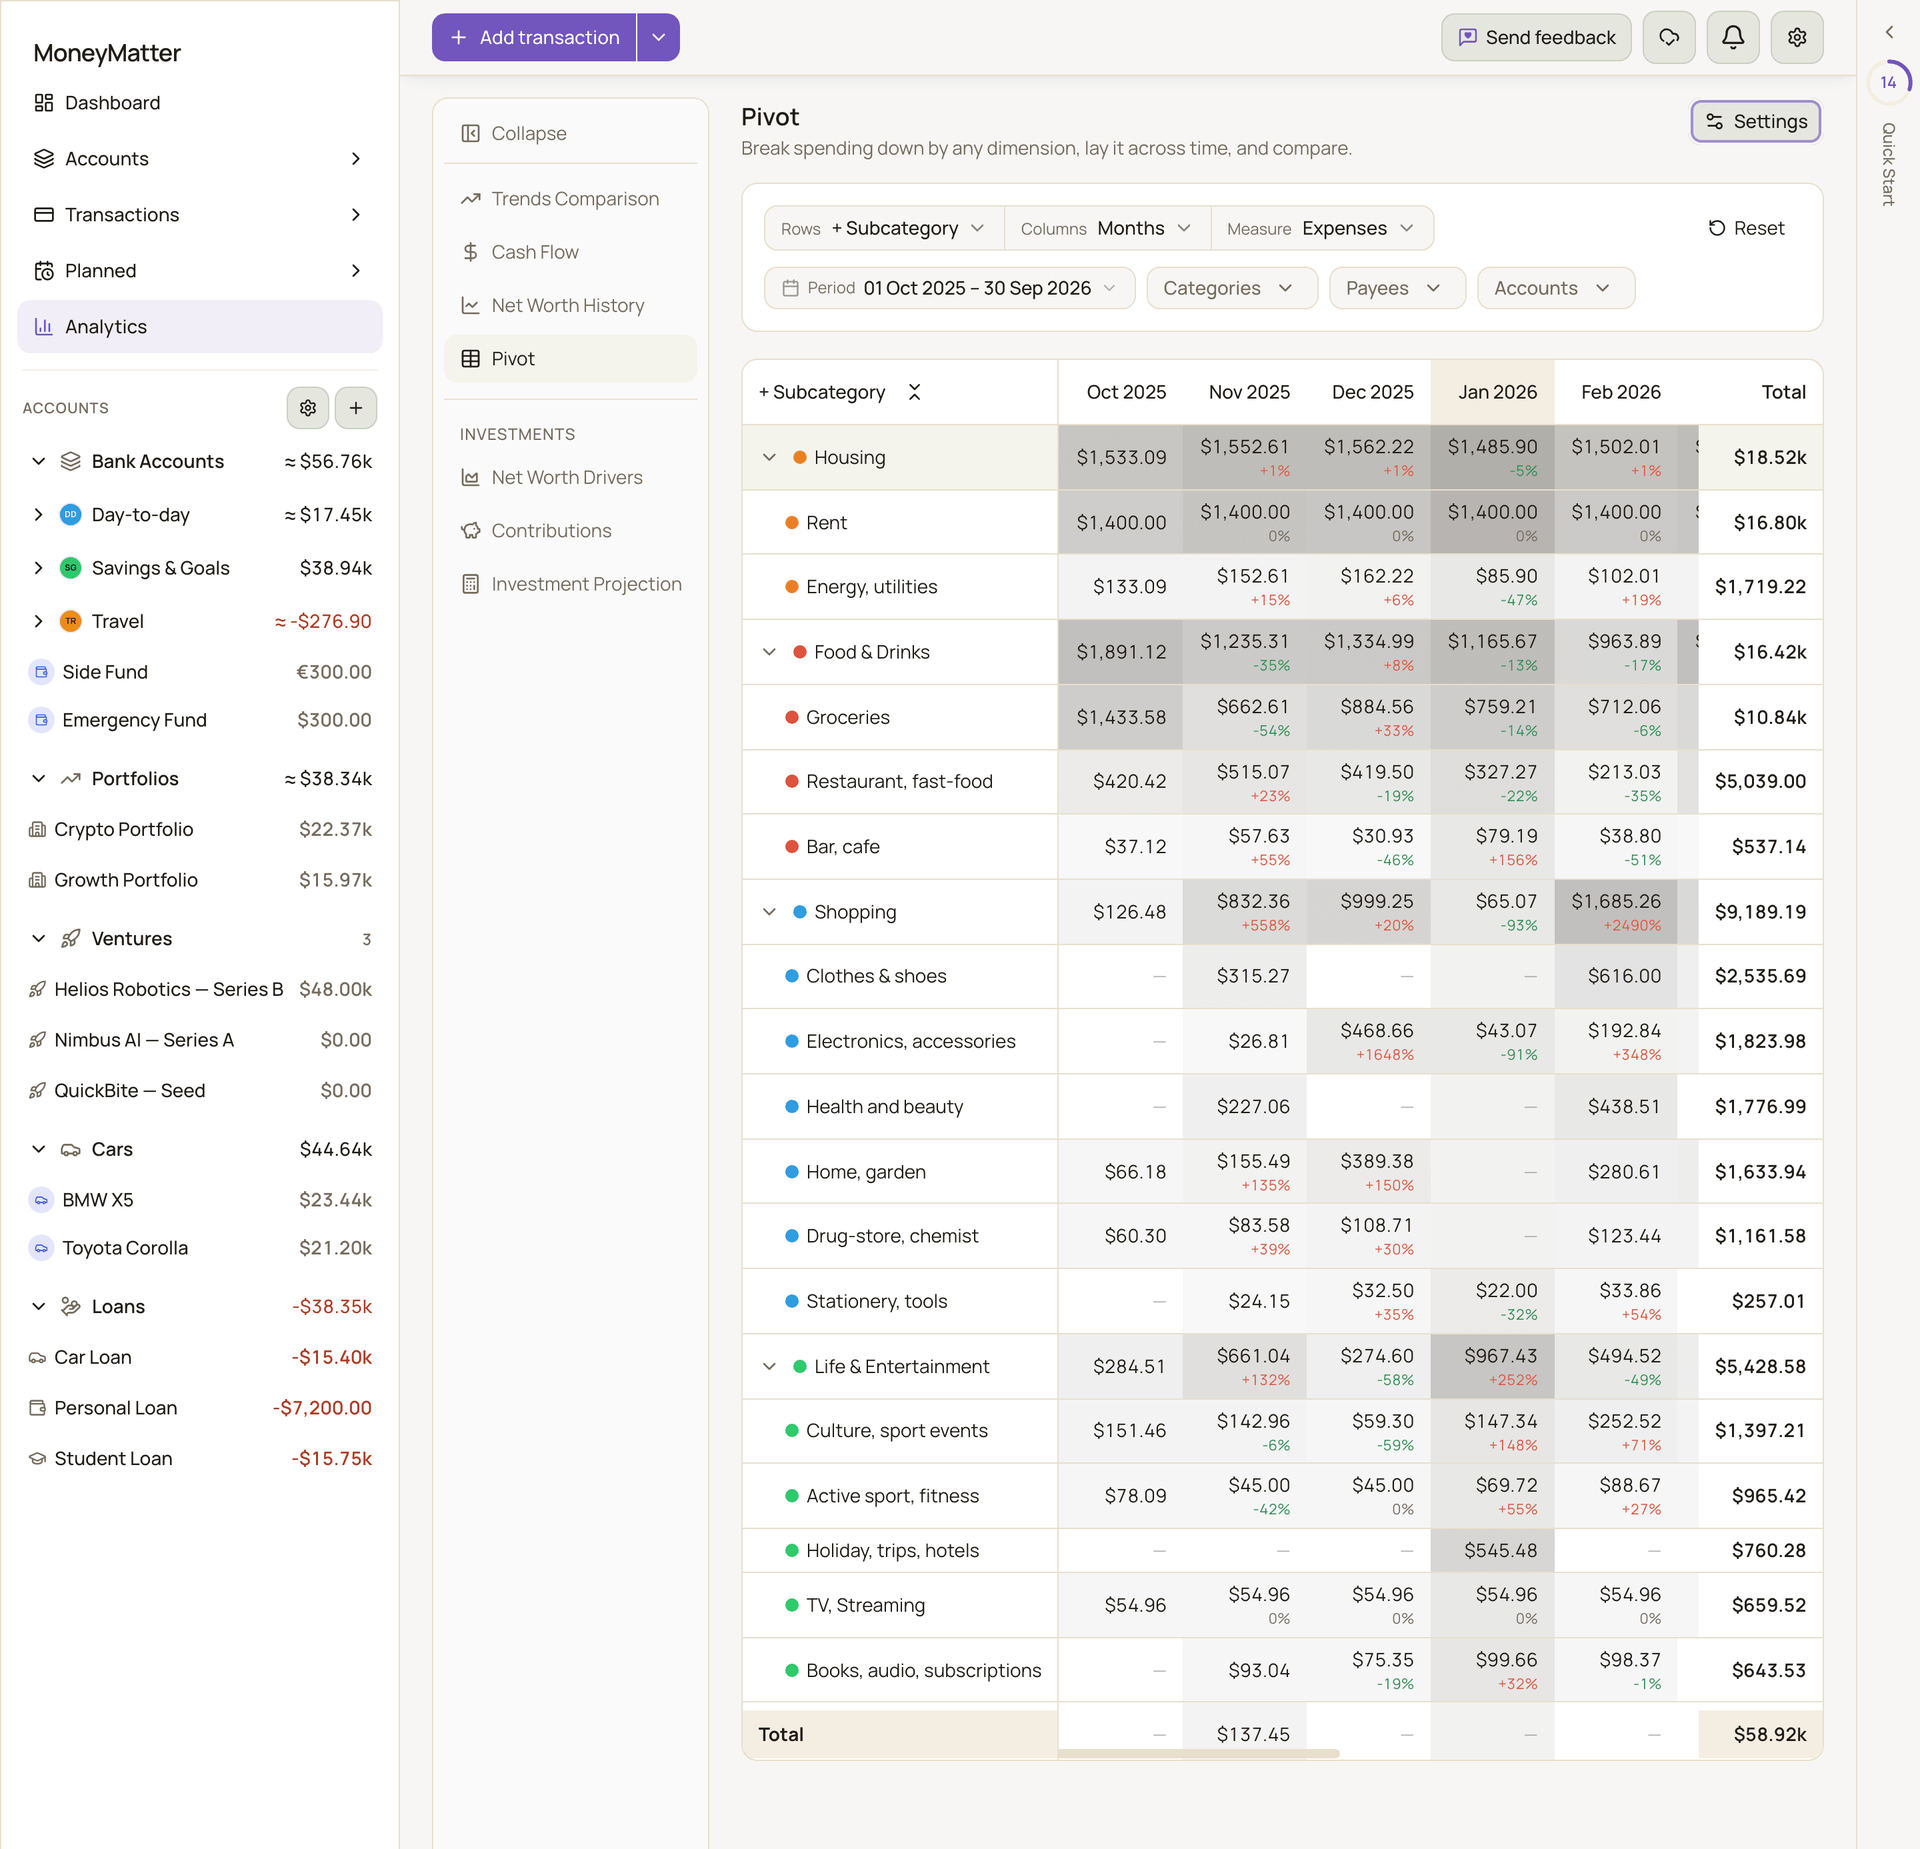The image size is (1920, 1849).
Task: Add a new account with plus icon
Action: (356, 408)
